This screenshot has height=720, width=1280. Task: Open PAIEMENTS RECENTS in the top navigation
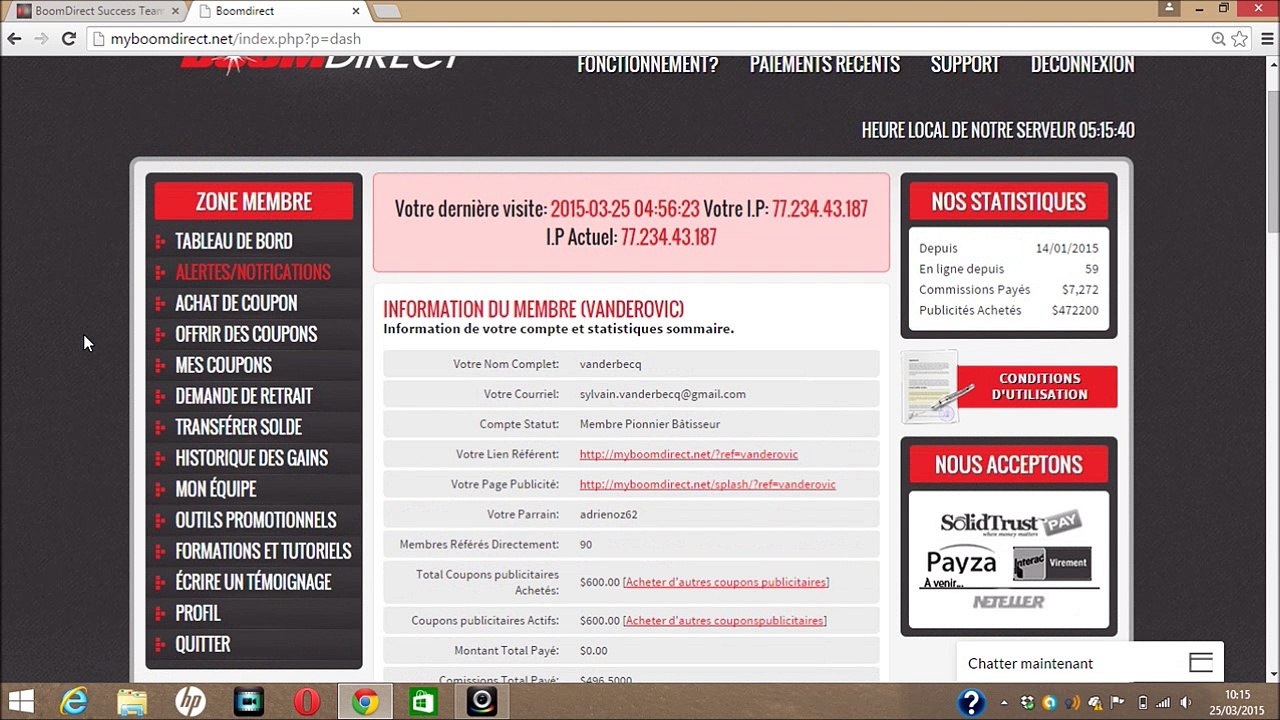click(x=825, y=64)
